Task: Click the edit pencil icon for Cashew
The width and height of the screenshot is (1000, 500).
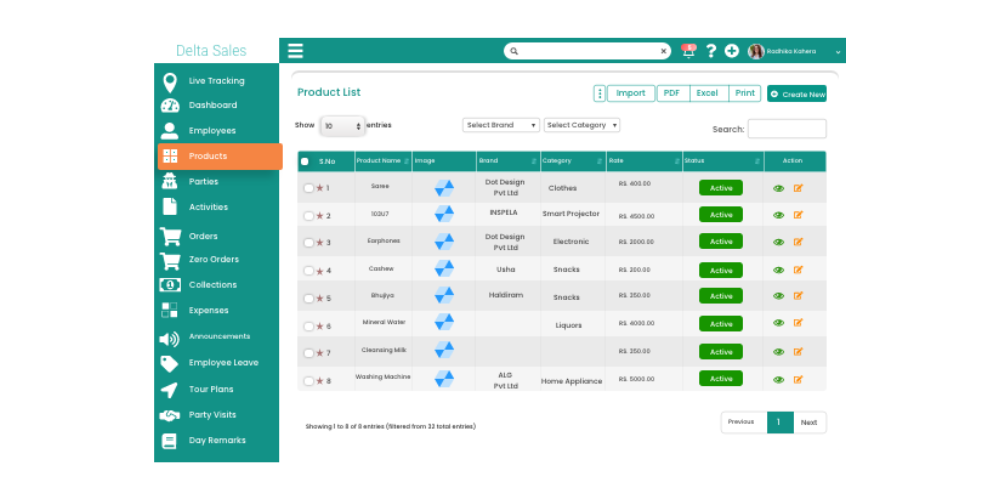Action: click(x=798, y=269)
